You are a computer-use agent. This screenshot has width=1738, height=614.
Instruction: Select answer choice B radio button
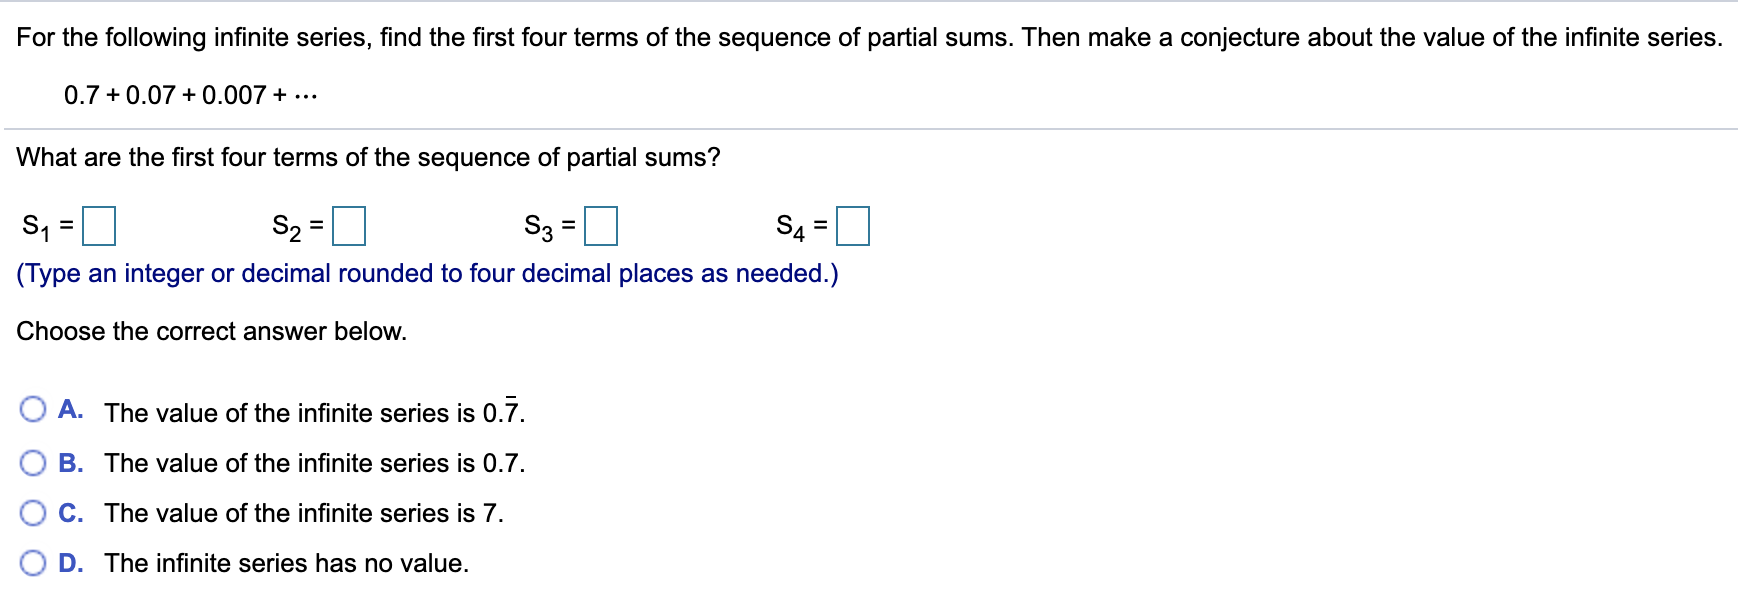tap(33, 462)
